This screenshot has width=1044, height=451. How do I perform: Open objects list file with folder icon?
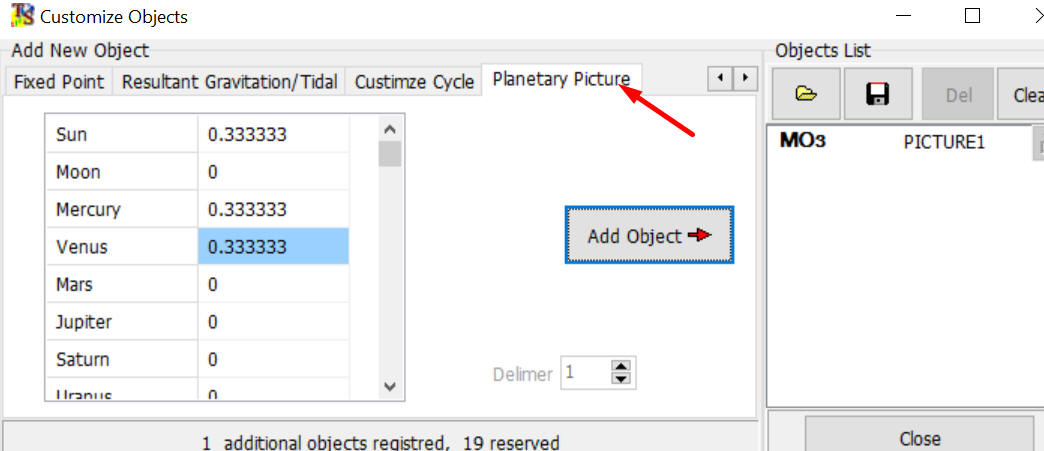pos(806,94)
